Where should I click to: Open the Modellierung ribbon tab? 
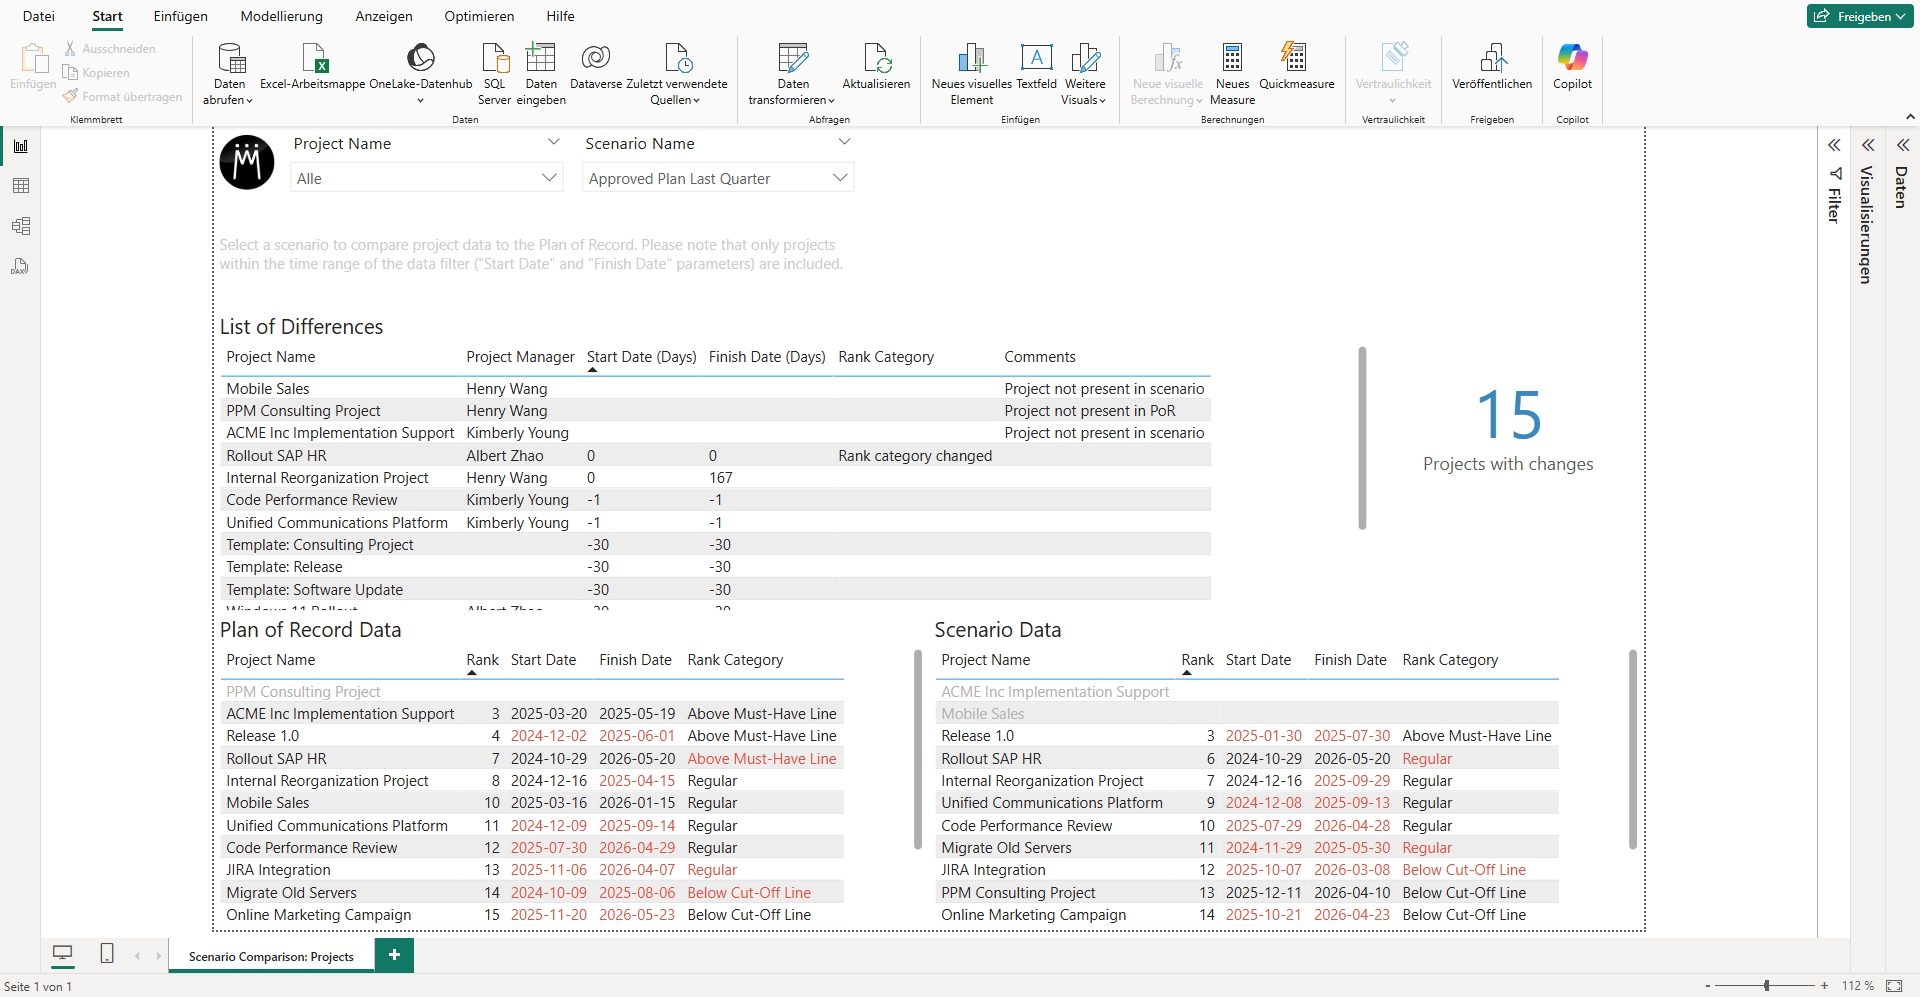click(282, 16)
